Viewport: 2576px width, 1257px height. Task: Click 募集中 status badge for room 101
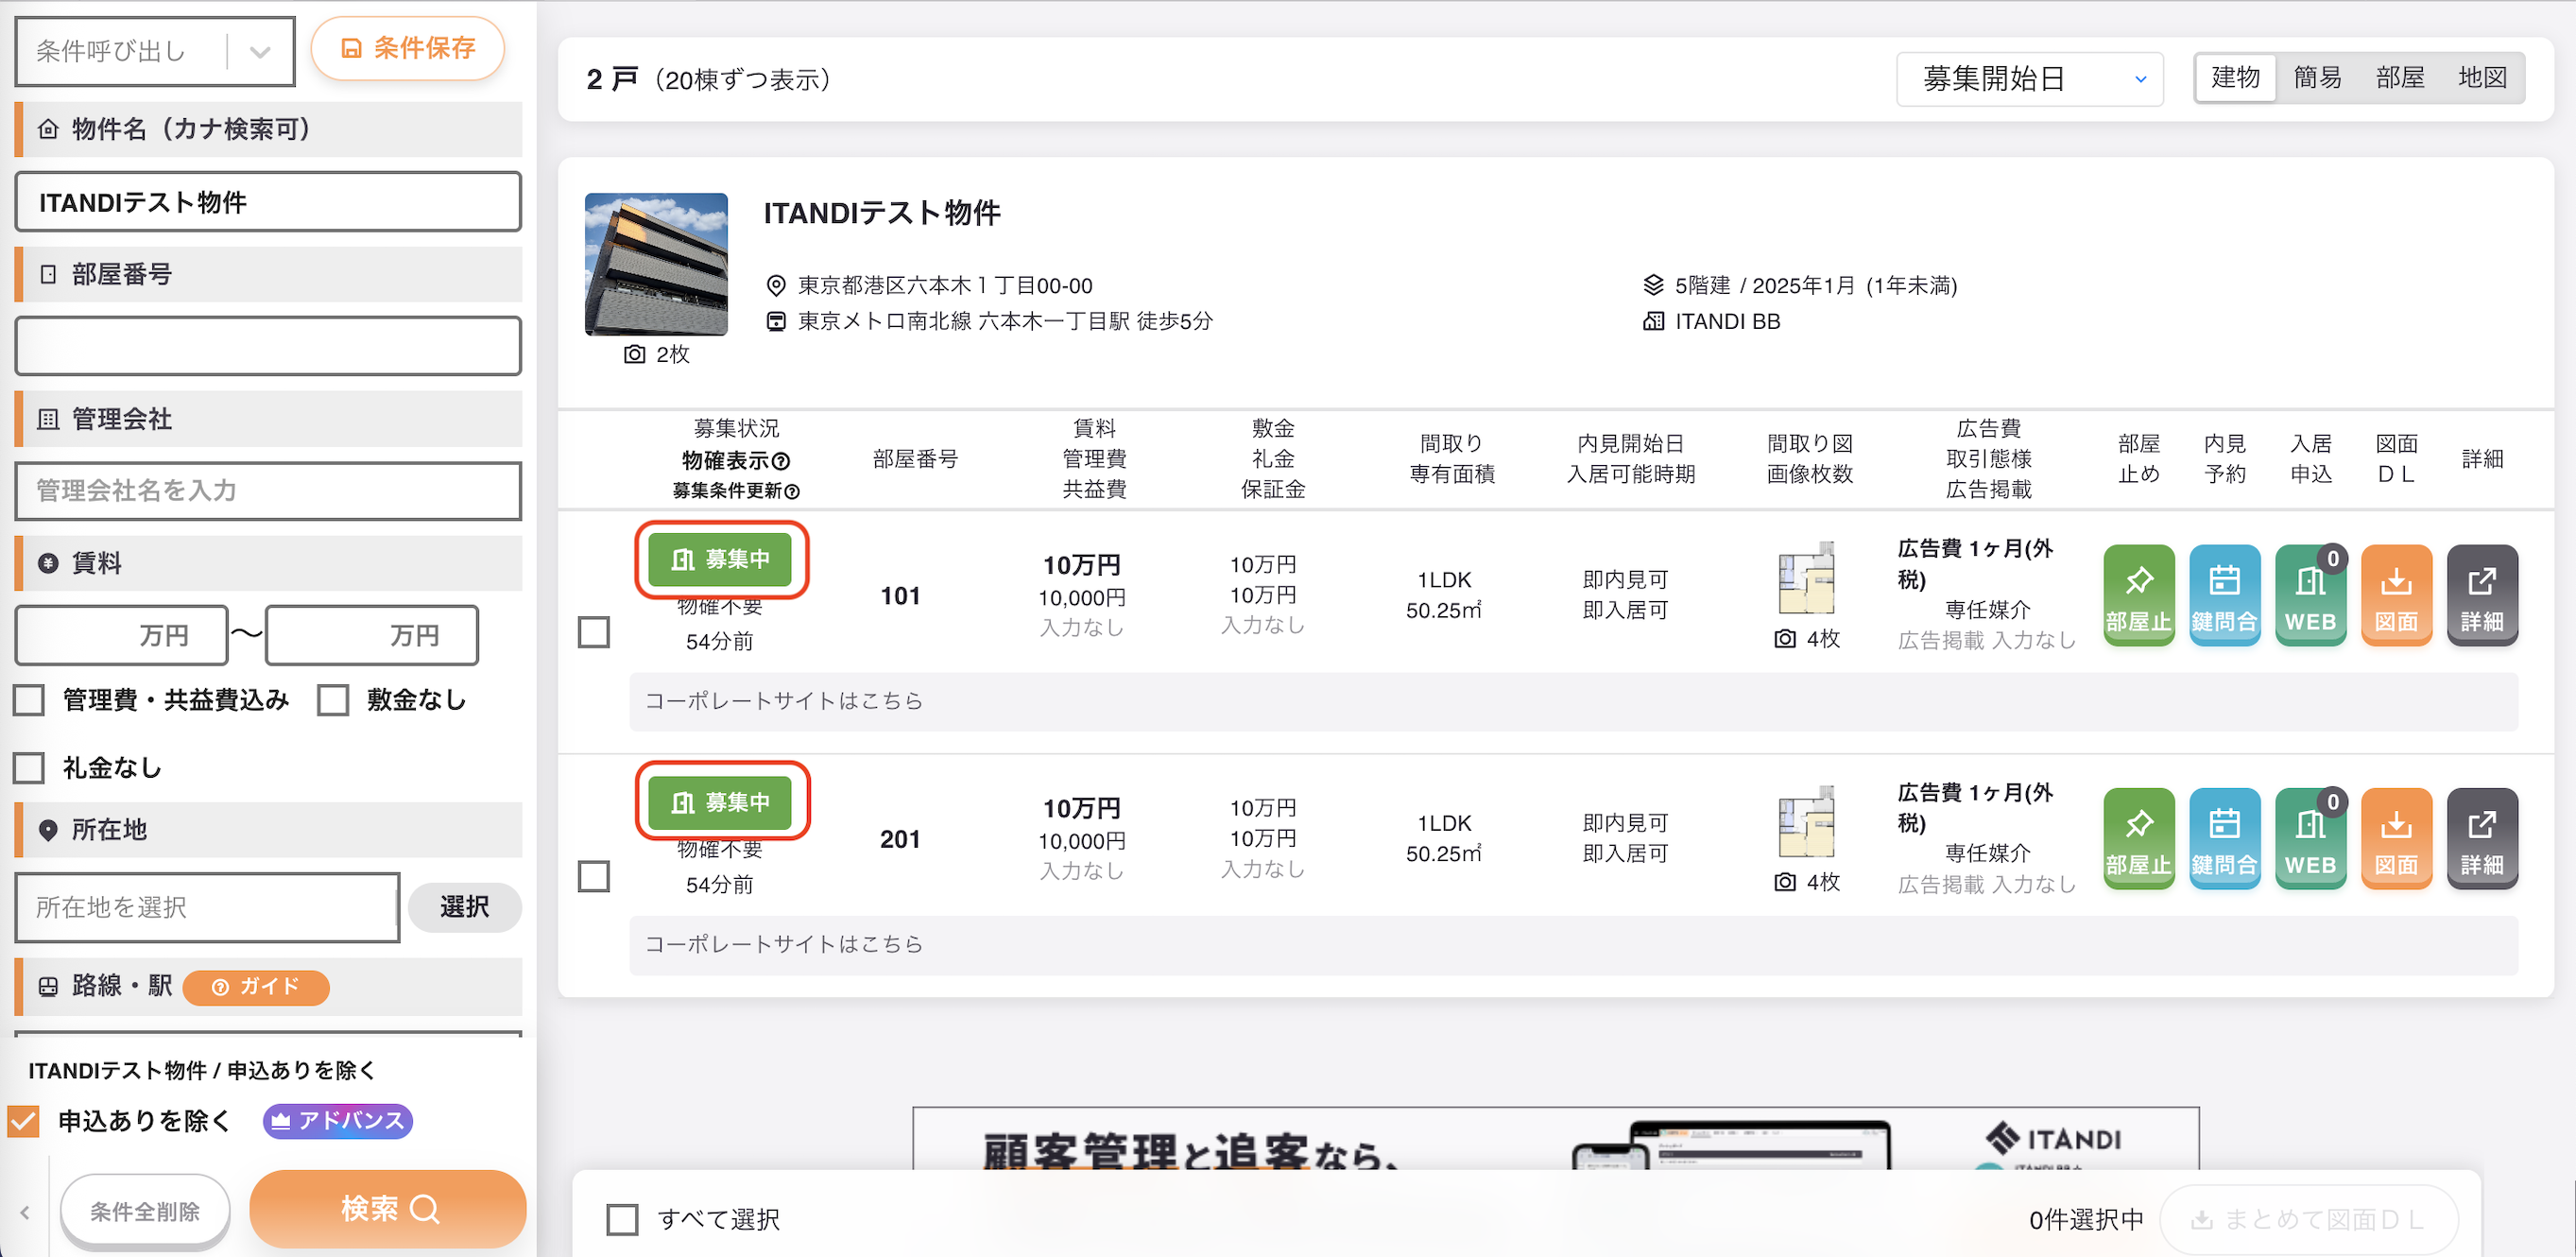[720, 559]
